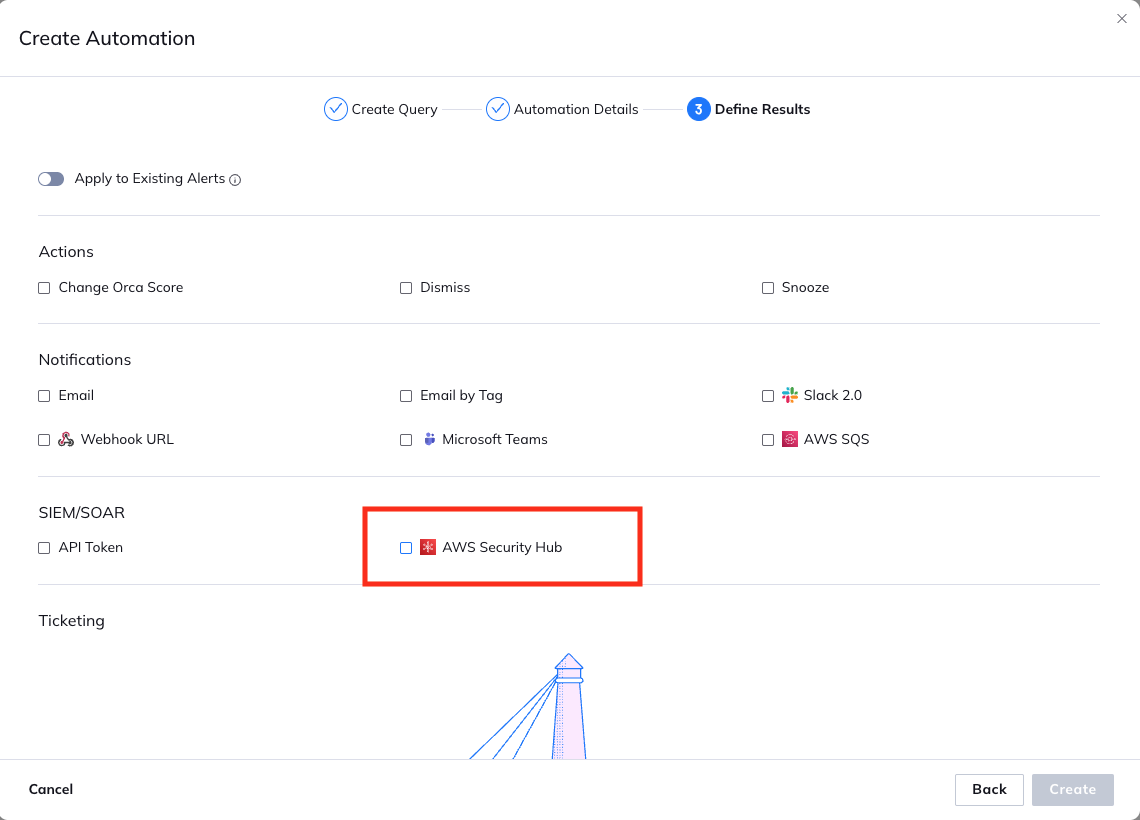1140x820 pixels.
Task: Enable the Dismiss action checkbox
Action: pos(406,288)
